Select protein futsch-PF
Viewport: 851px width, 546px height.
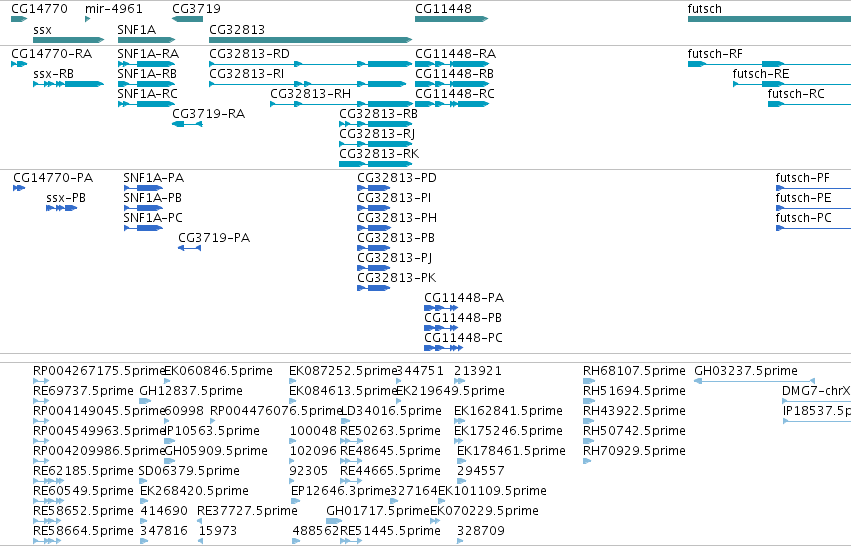point(814,188)
